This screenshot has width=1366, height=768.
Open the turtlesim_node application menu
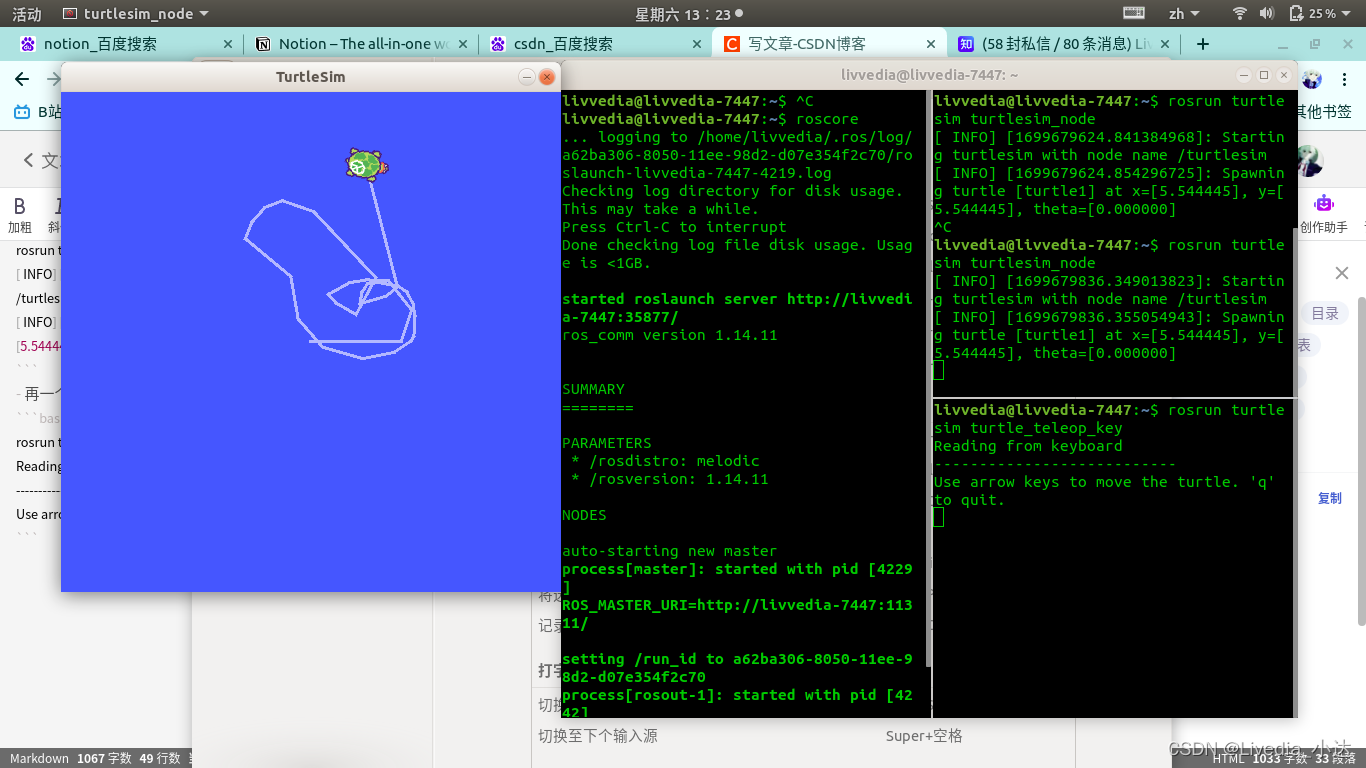[x=136, y=14]
